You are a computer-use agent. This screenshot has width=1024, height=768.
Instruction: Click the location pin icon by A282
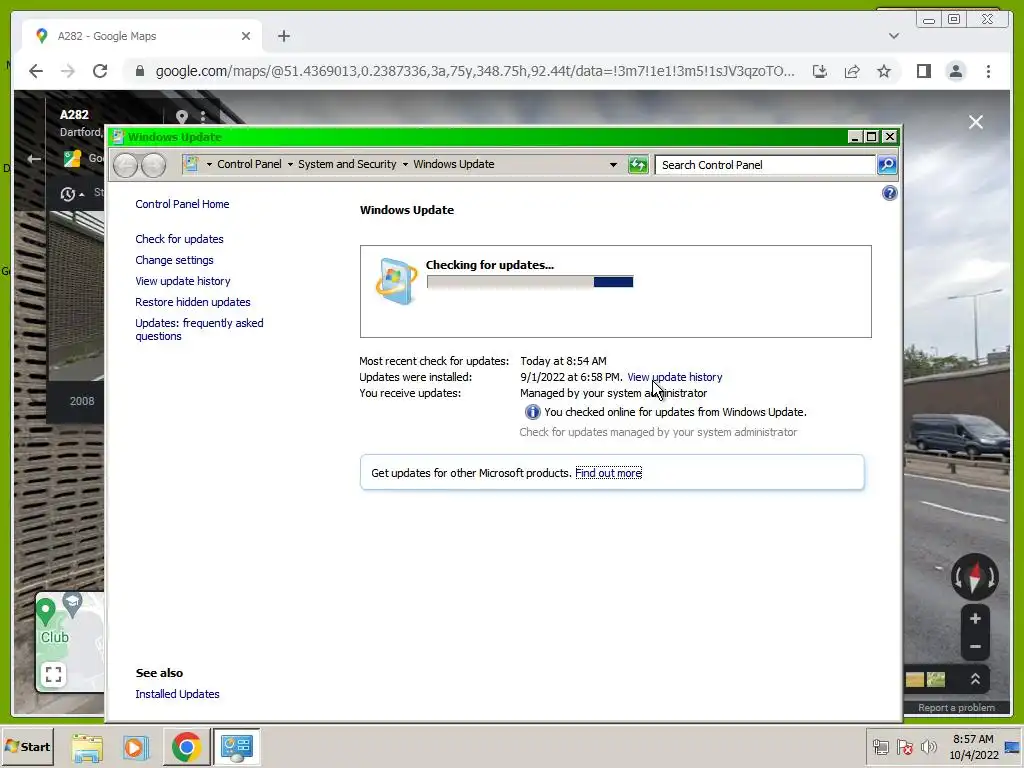(x=182, y=117)
